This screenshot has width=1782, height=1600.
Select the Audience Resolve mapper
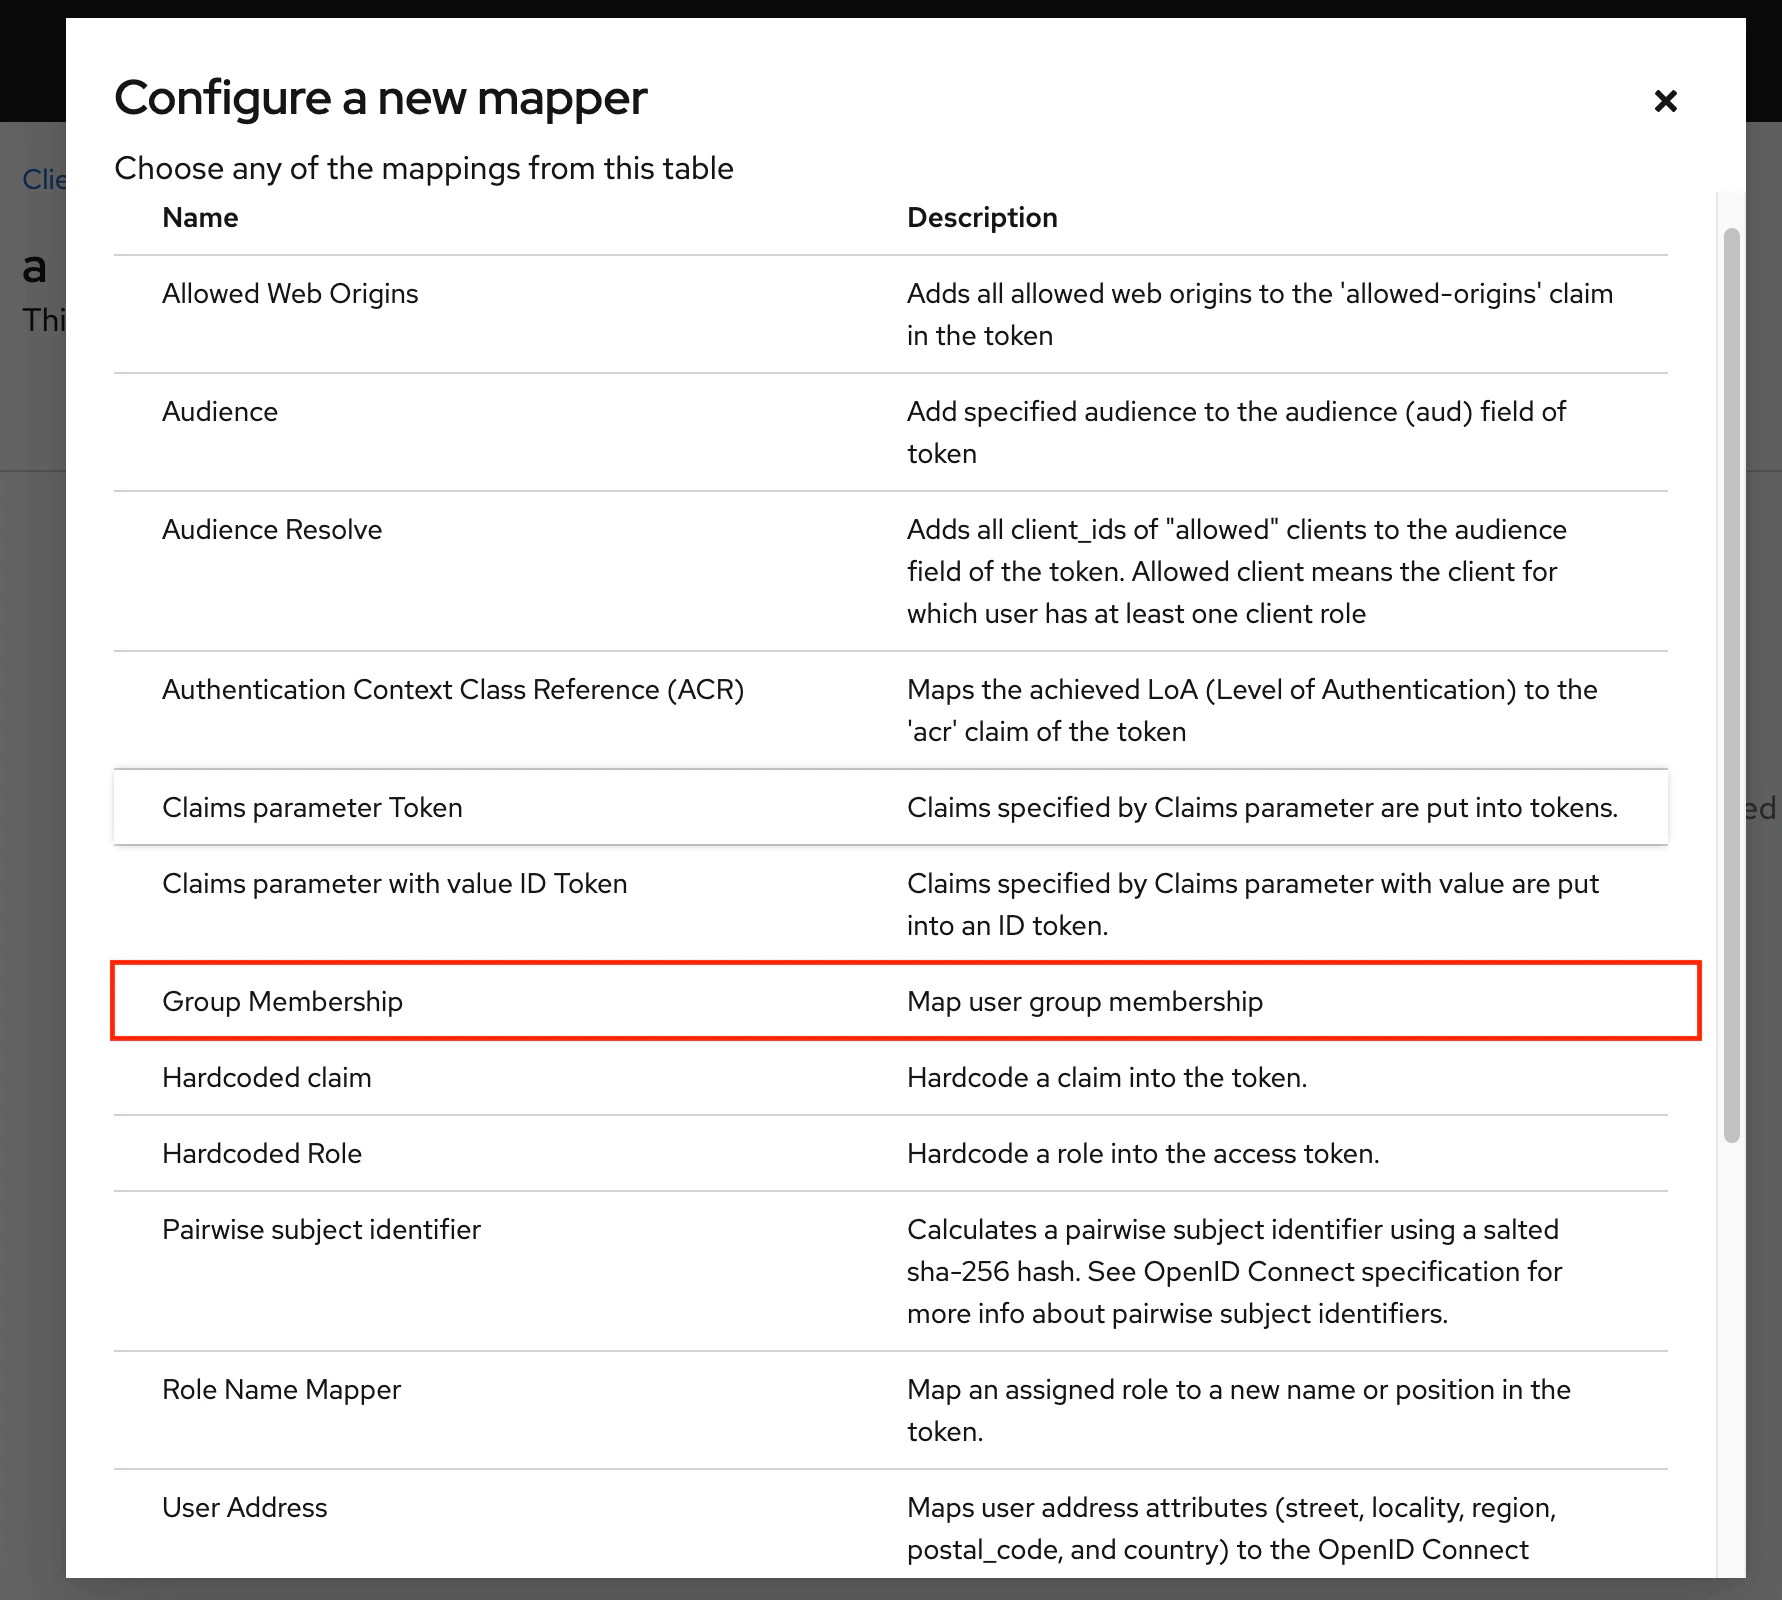click(x=271, y=529)
